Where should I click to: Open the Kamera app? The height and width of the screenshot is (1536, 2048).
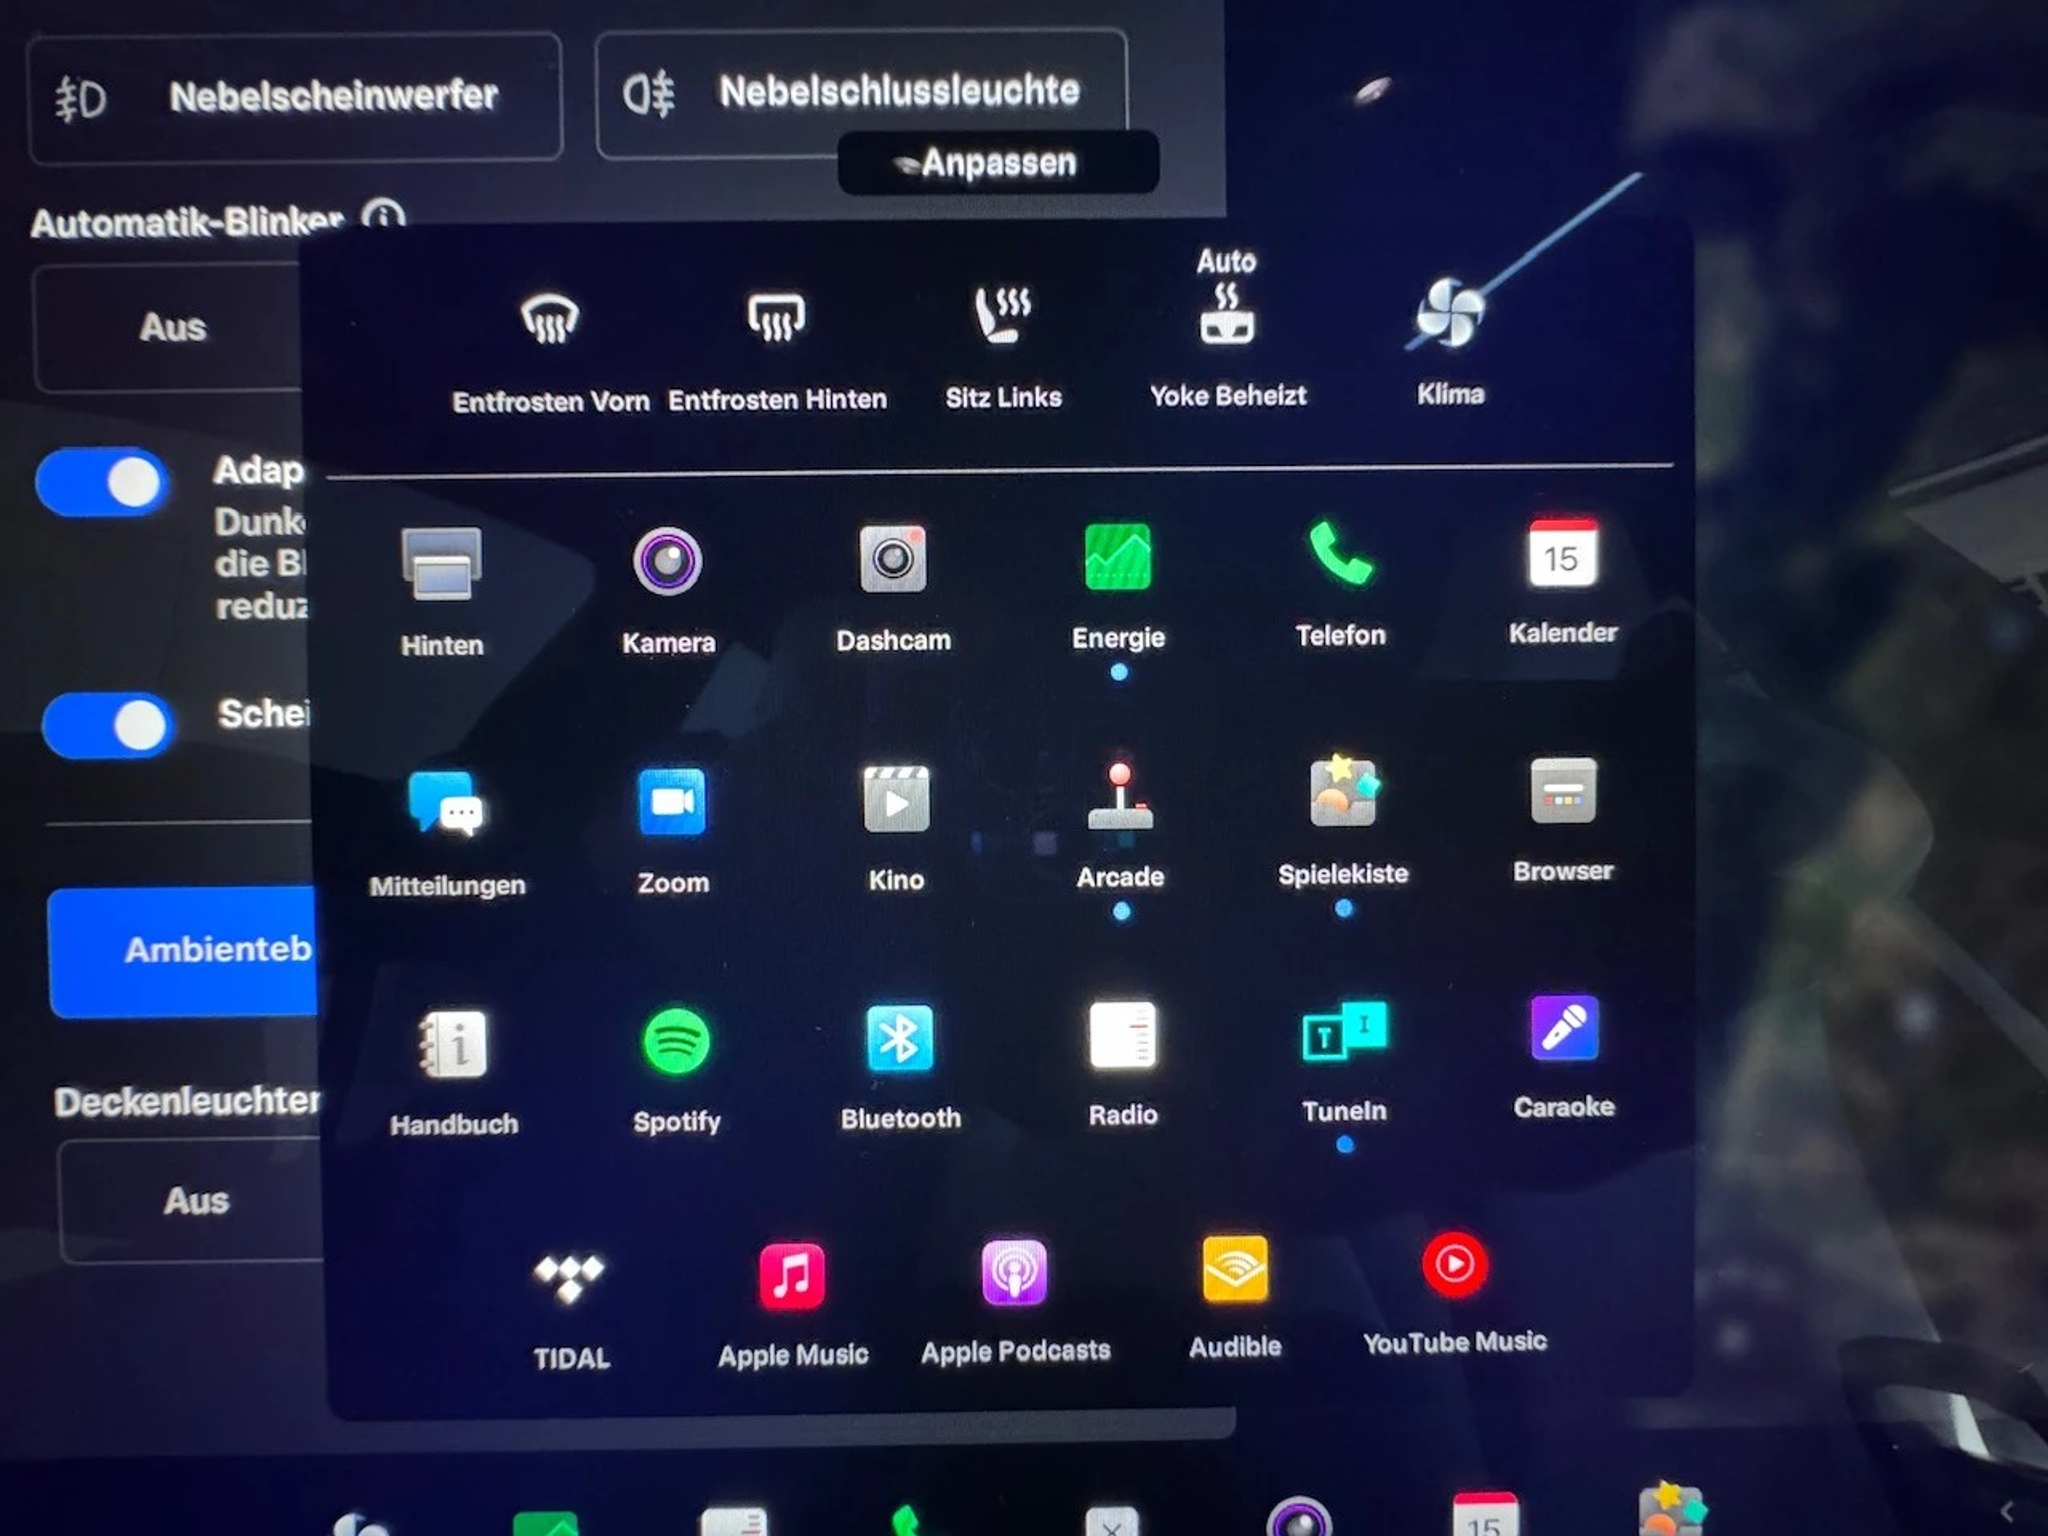pos(668,560)
